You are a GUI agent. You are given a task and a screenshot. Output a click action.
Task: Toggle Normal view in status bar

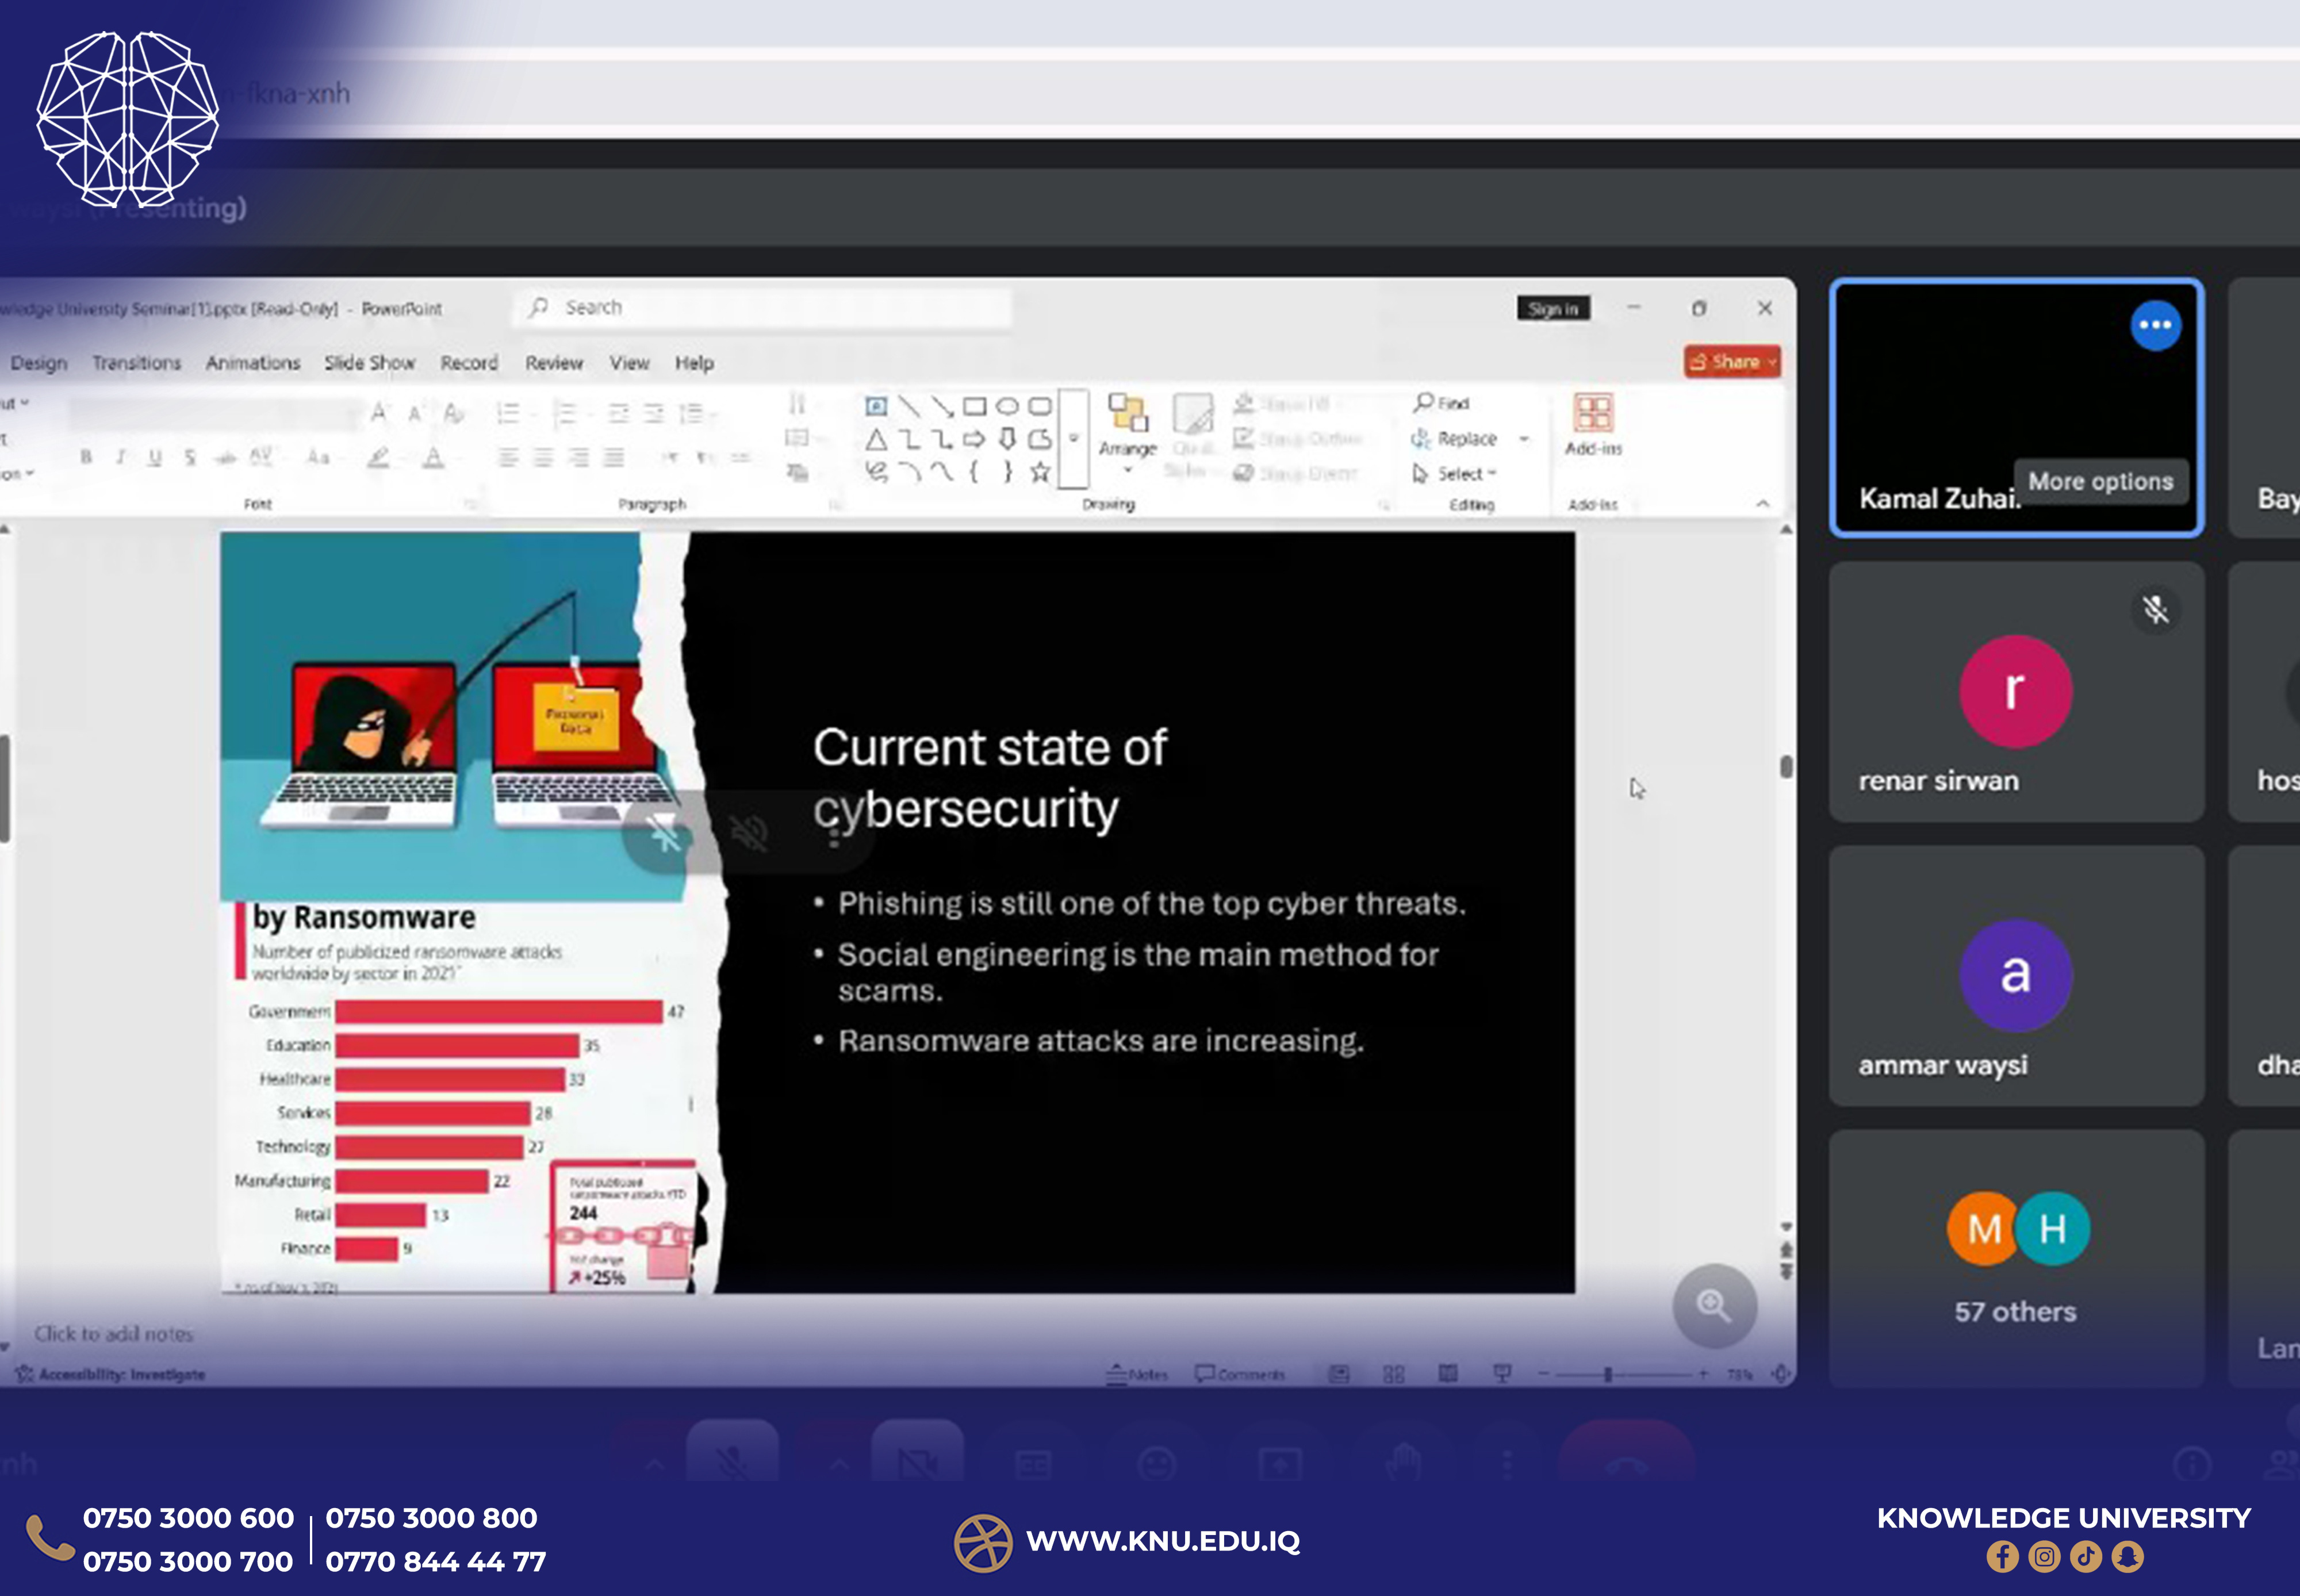tap(1339, 1375)
